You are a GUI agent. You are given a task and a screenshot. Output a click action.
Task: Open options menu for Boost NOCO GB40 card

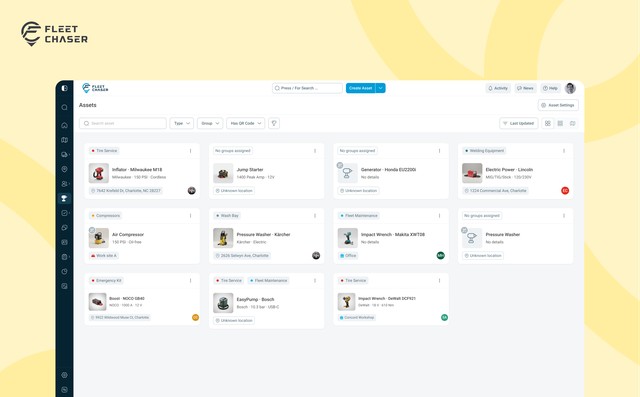click(x=191, y=281)
